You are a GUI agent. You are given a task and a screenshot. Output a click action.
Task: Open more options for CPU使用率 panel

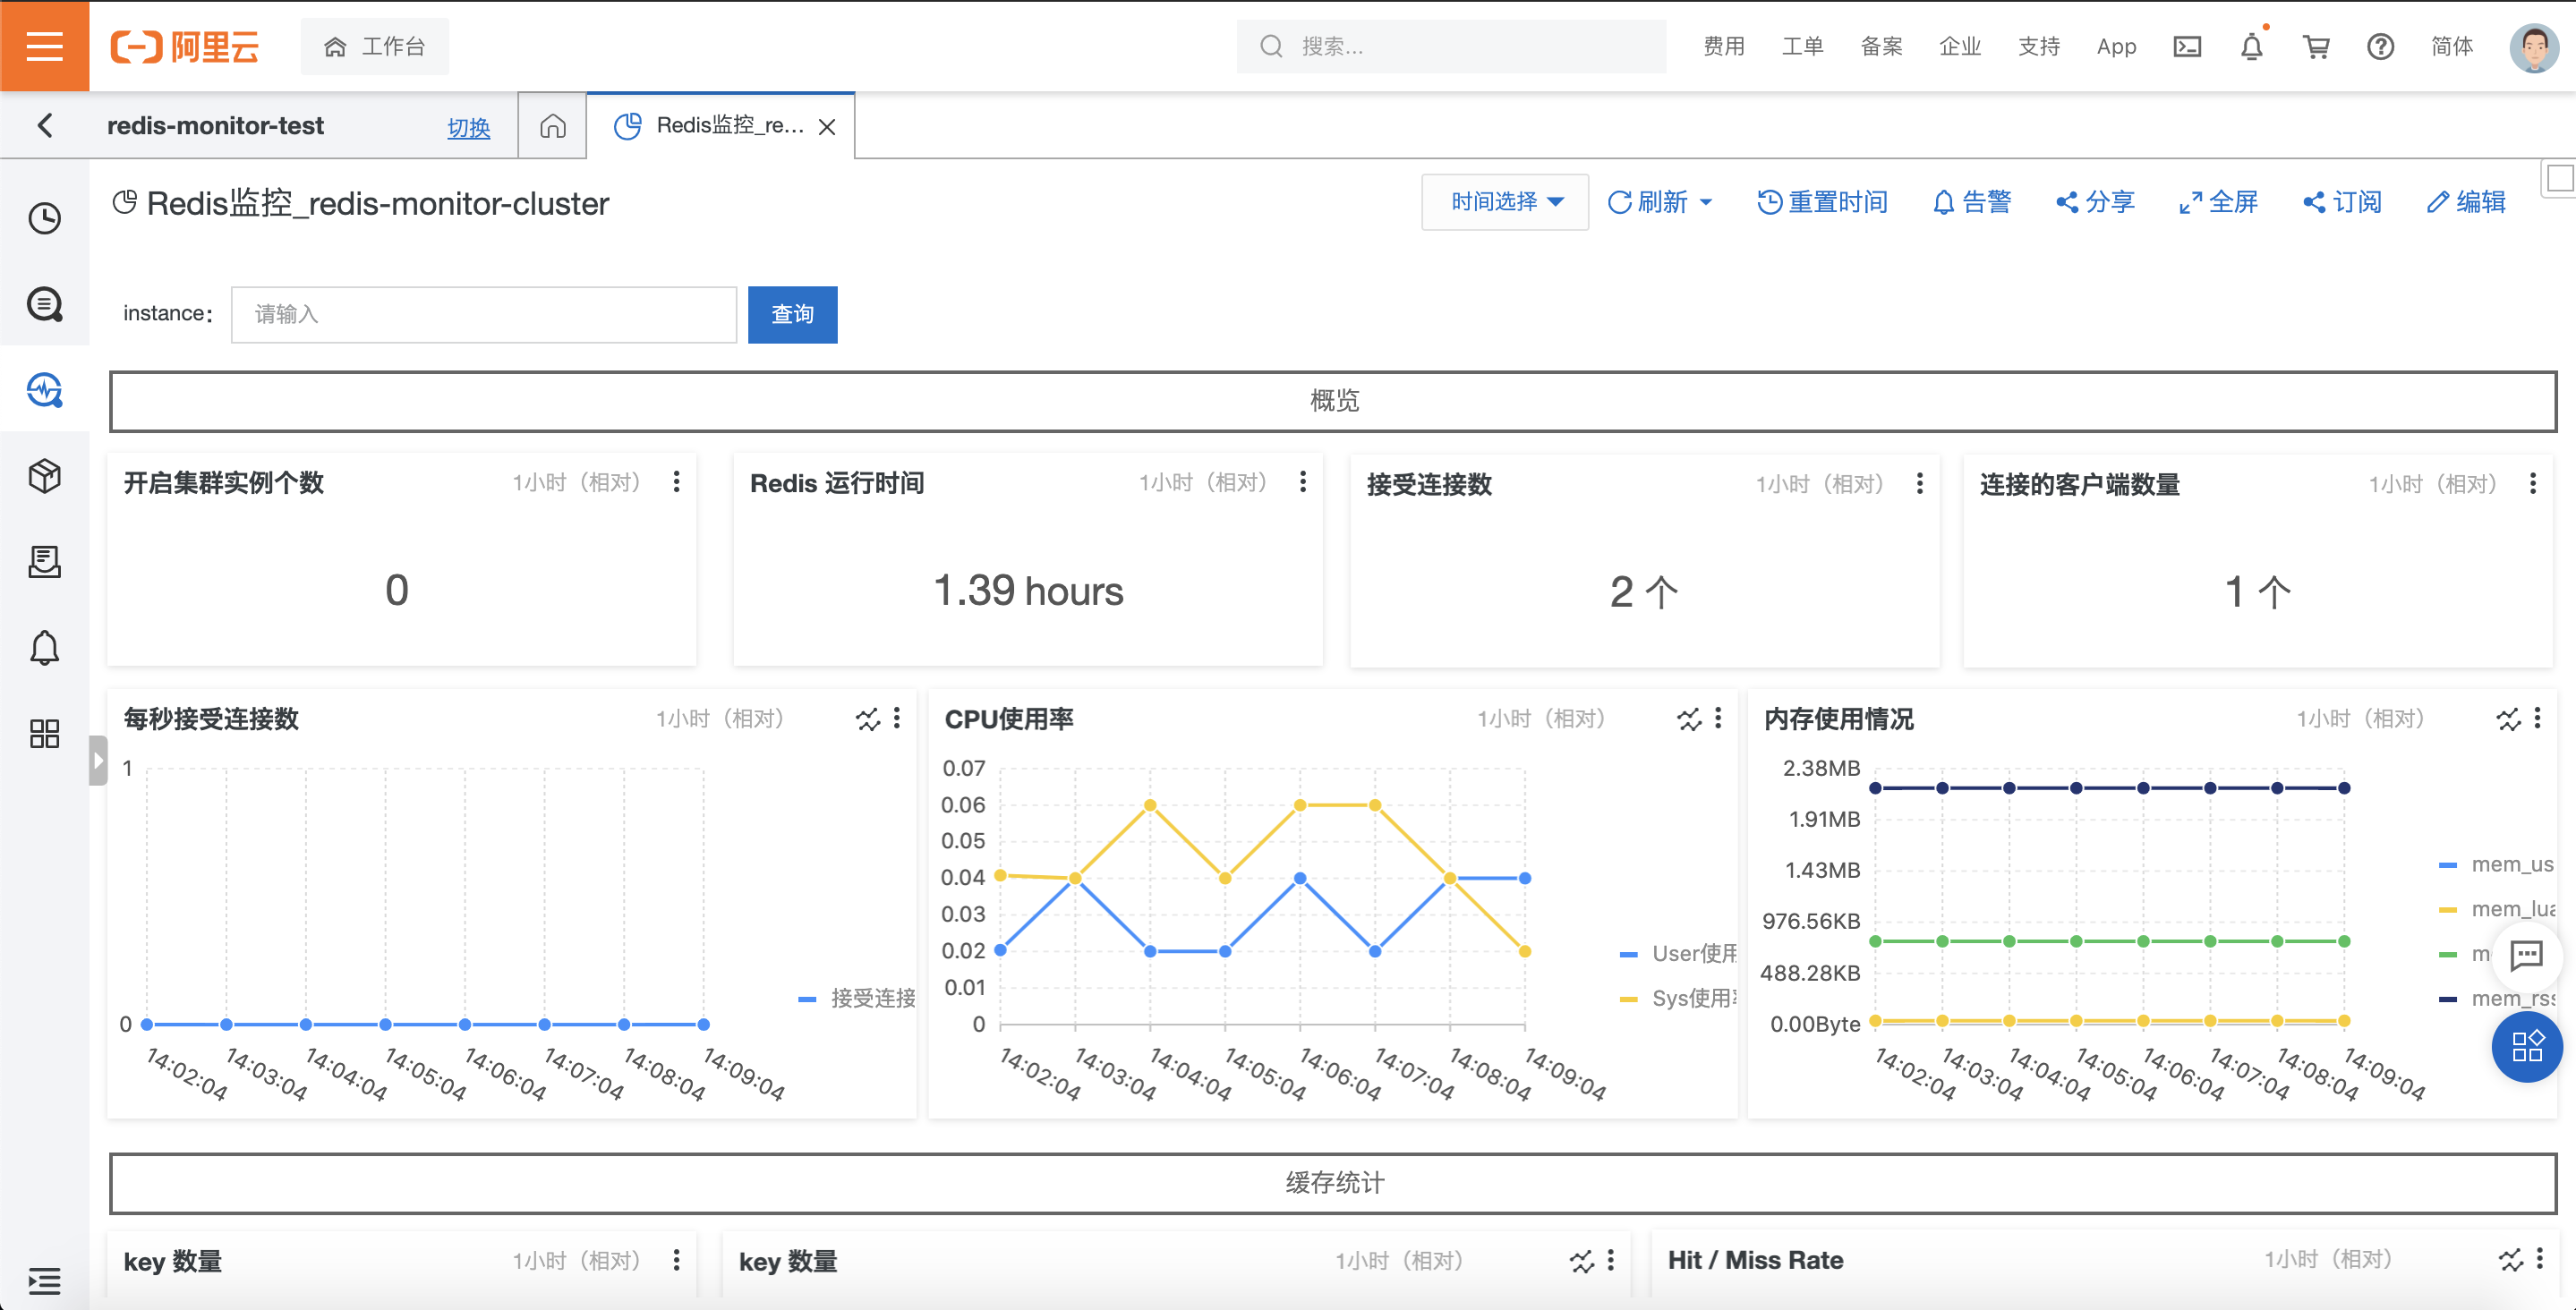pos(1718,718)
